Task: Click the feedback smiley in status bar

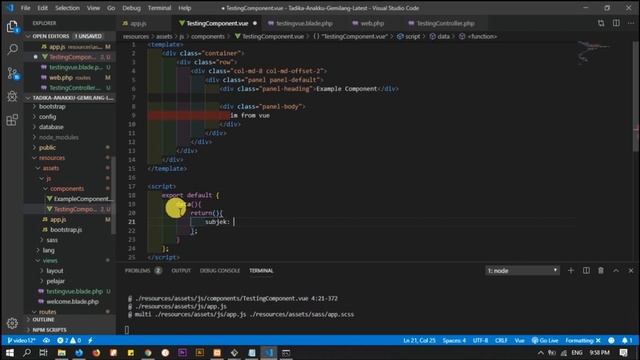Action: 611,340
